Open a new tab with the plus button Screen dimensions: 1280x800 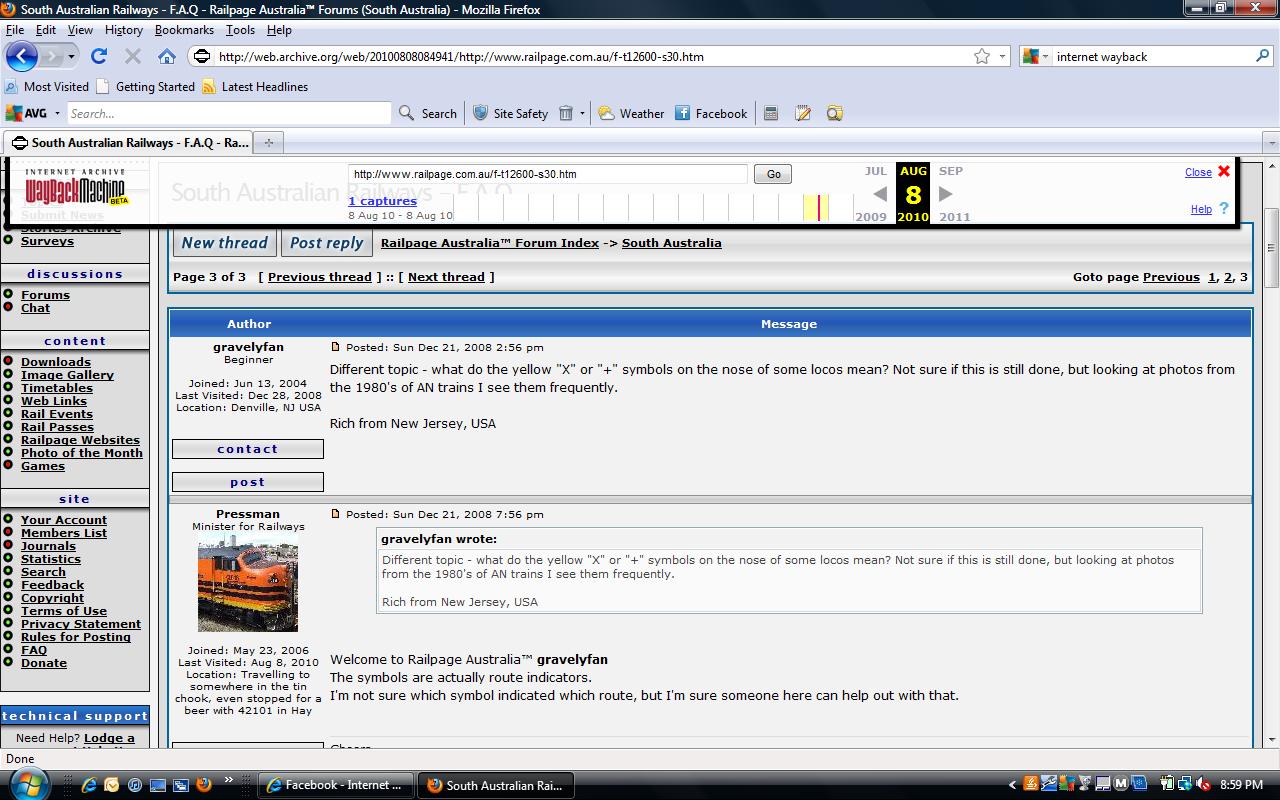tap(268, 142)
